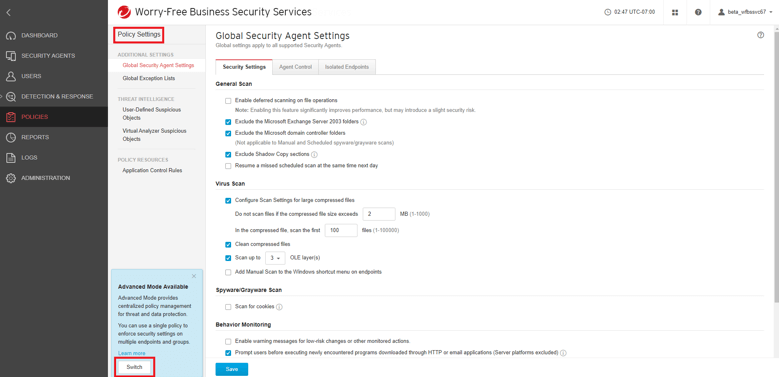
Task: Show info icon for Scan for cookies
Action: 279,307
